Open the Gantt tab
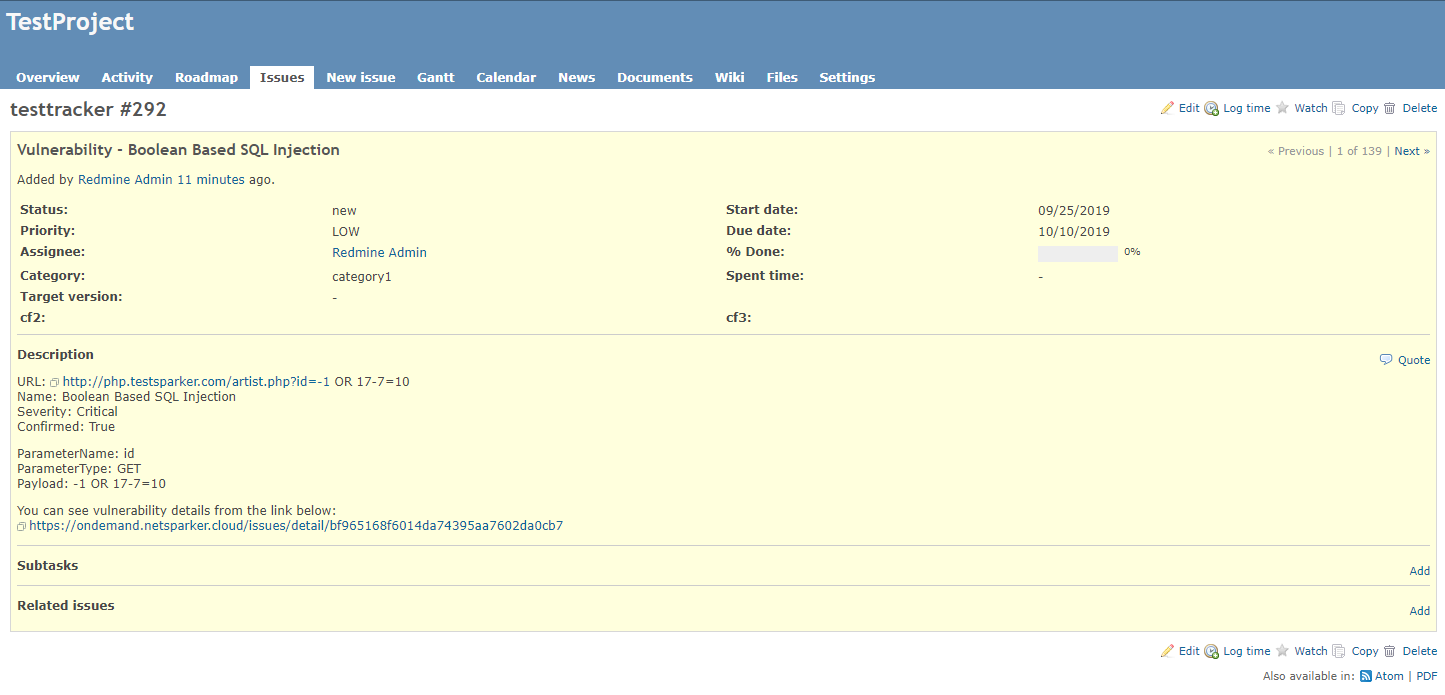This screenshot has width=1445, height=695. click(x=435, y=77)
